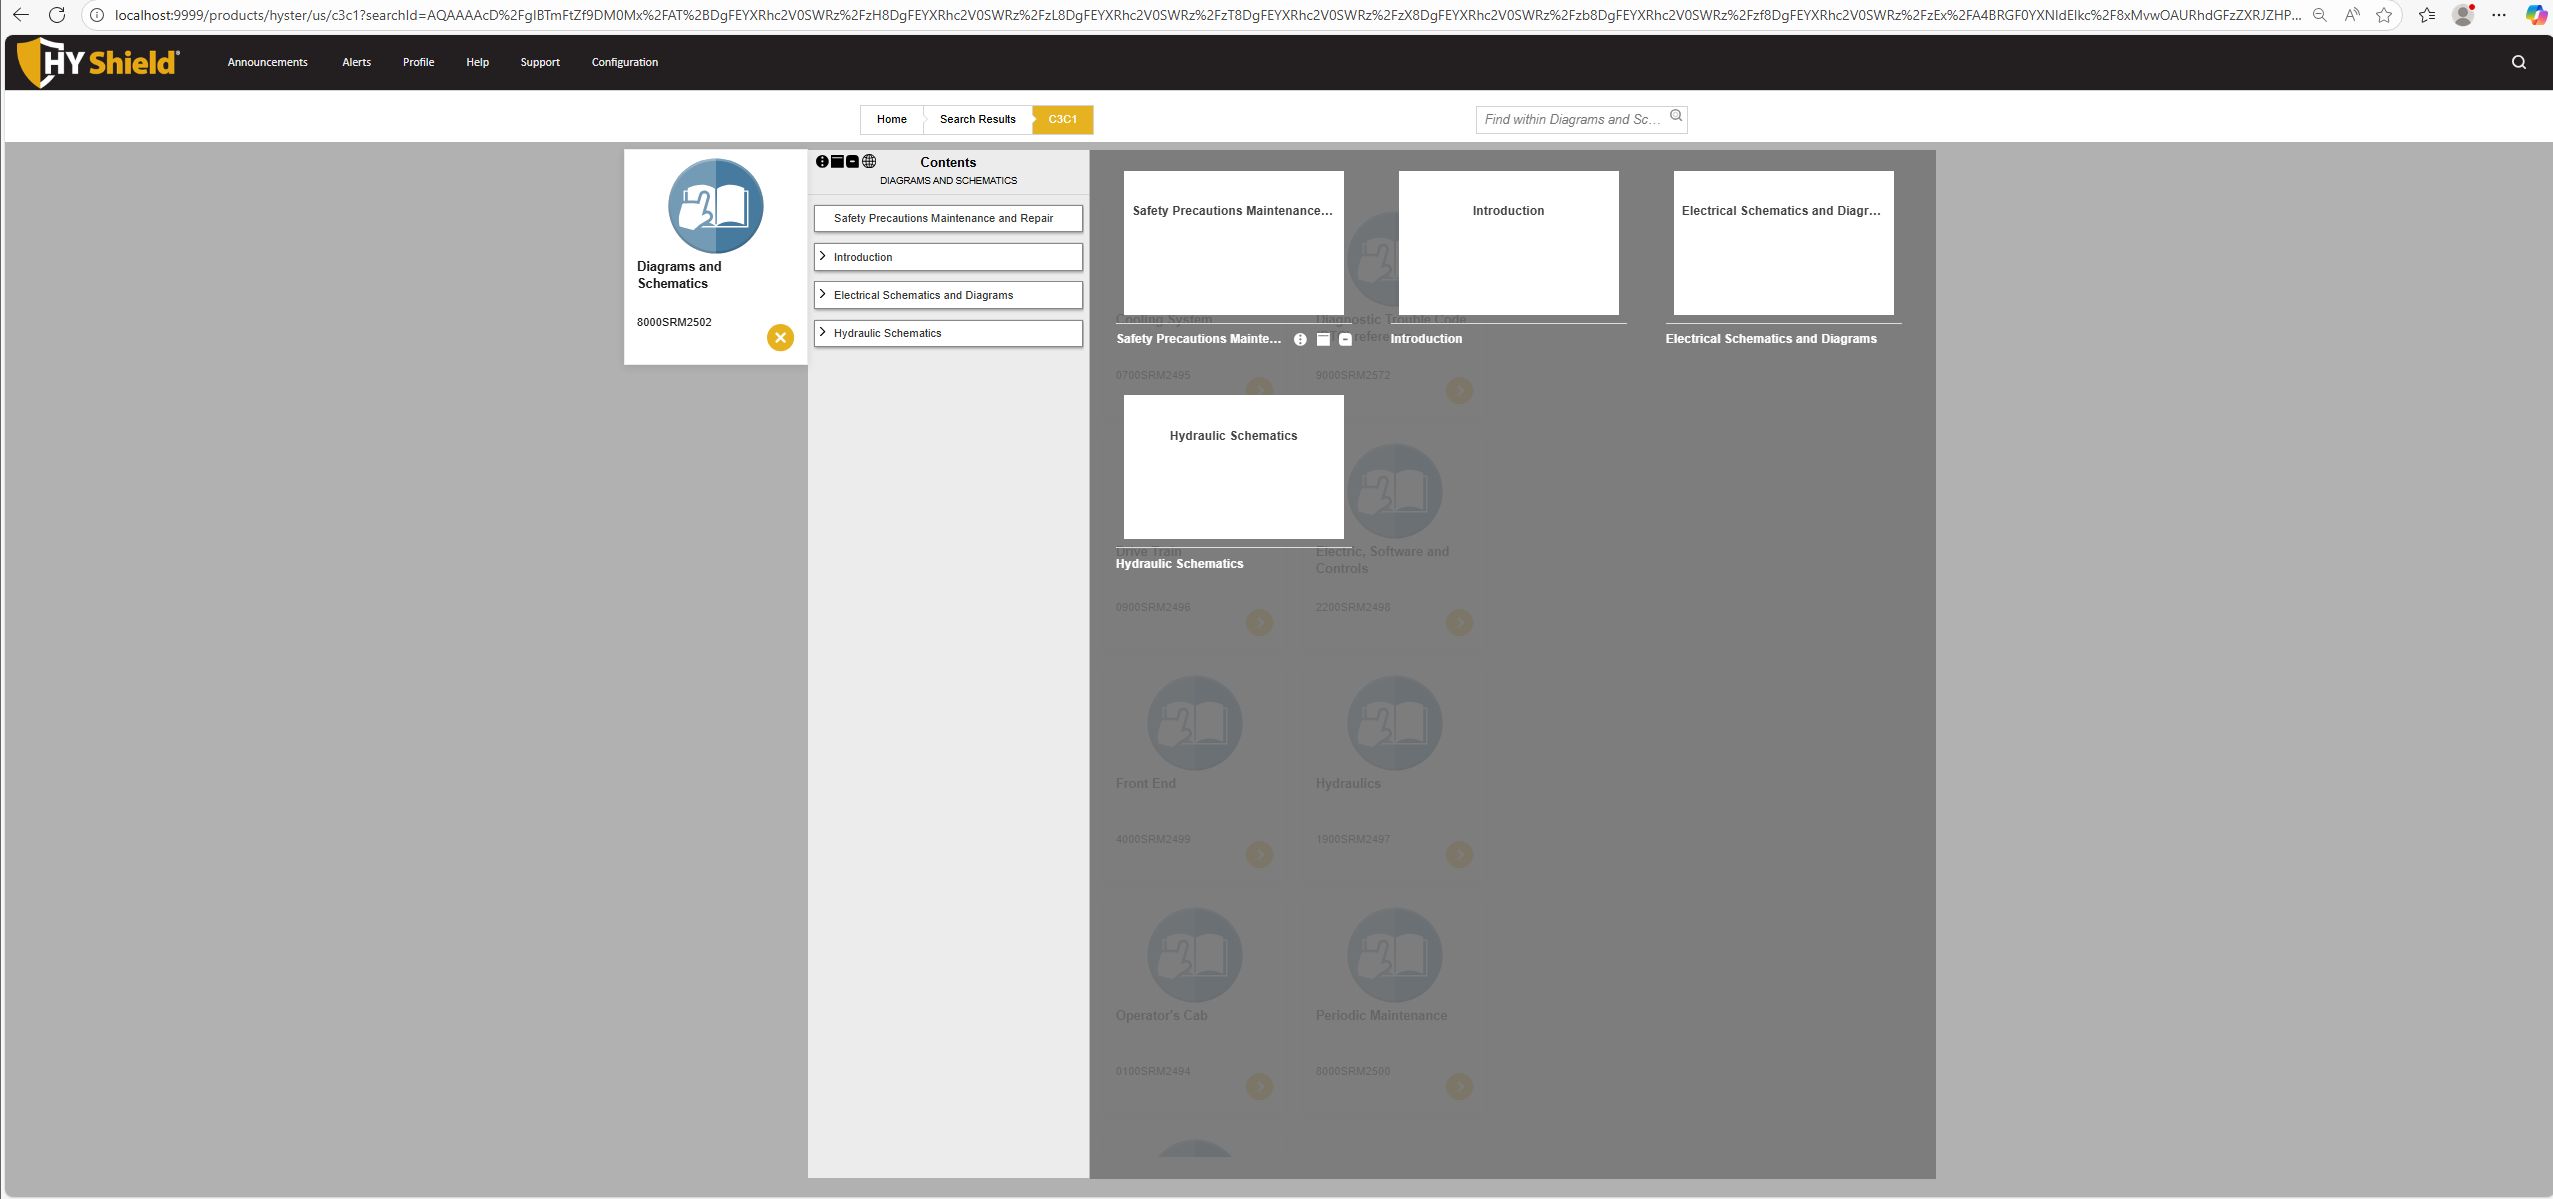The image size is (2553, 1199).
Task: Click the info icon in Contents header
Action: click(822, 162)
